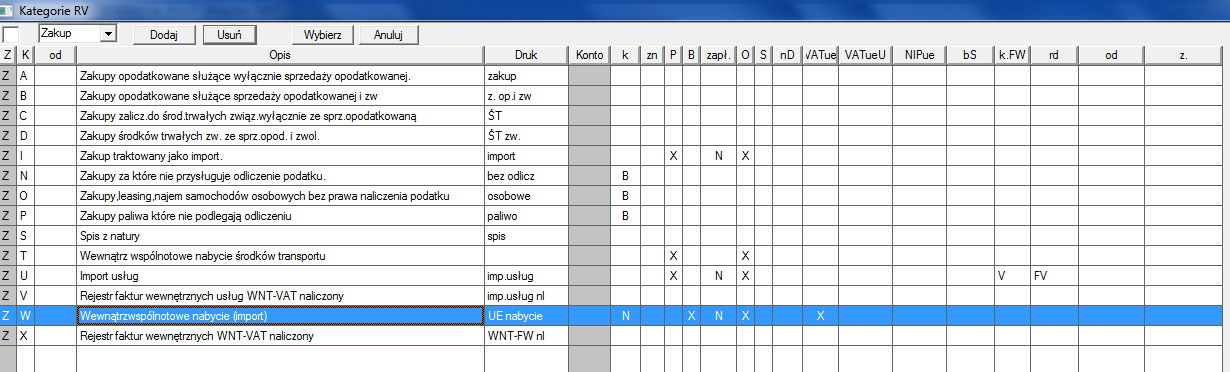Click the 'z. op.i zw' Druk cell
Image resolution: width=1230 pixels, height=372 pixels.
click(525, 95)
